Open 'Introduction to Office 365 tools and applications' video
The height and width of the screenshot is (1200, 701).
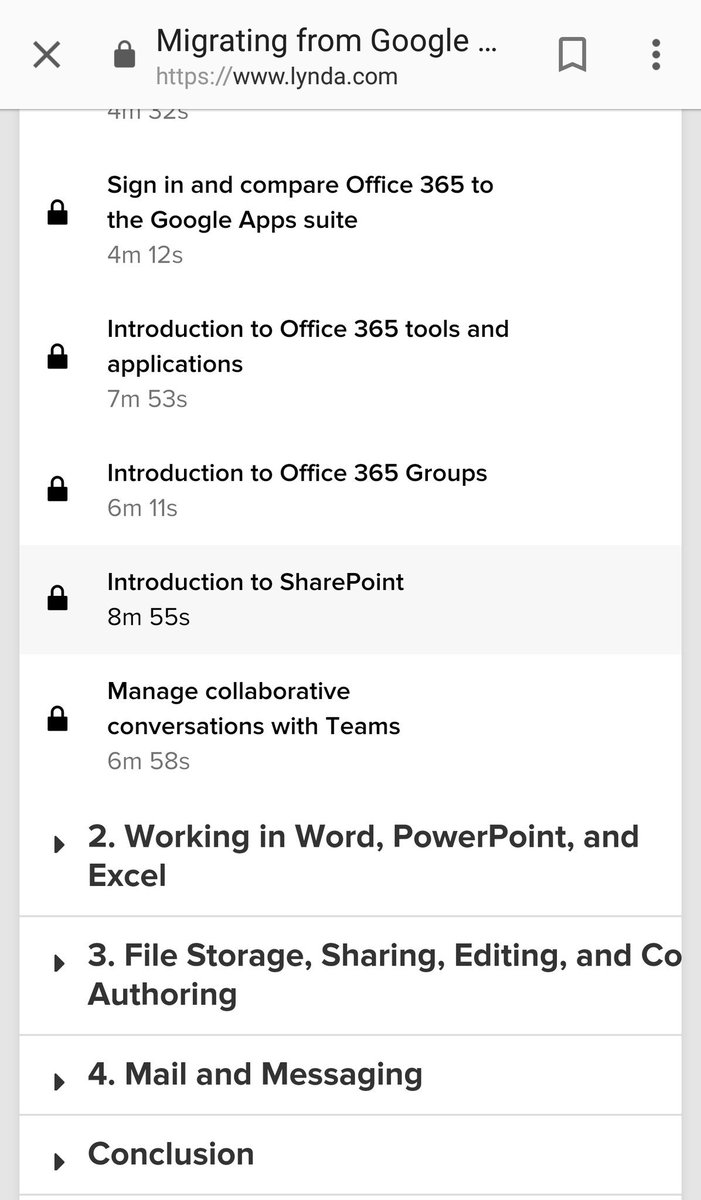point(308,346)
